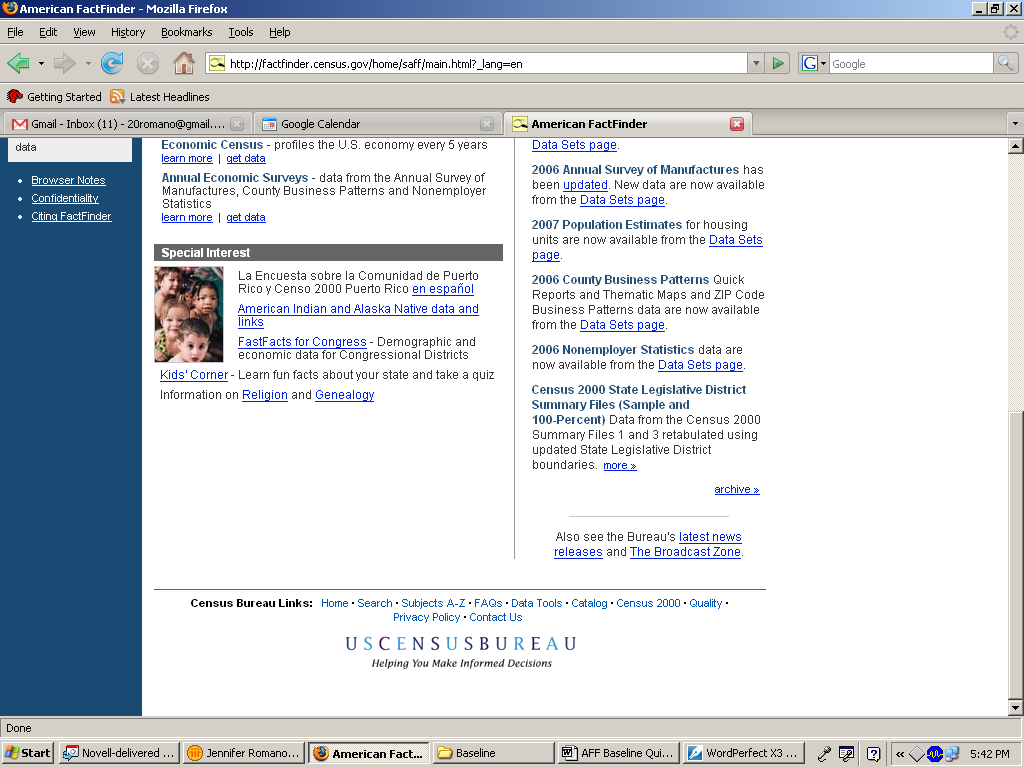The image size is (1024, 768).
Task: Click the green Back arrow button
Action: (18, 63)
